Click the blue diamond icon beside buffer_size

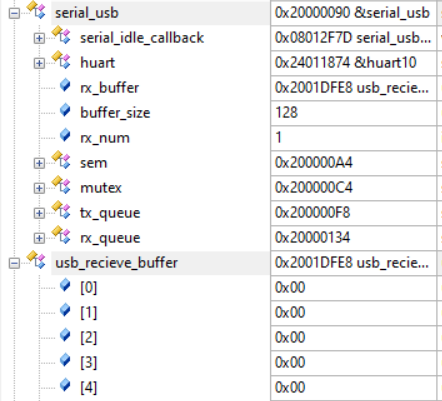(x=65, y=110)
